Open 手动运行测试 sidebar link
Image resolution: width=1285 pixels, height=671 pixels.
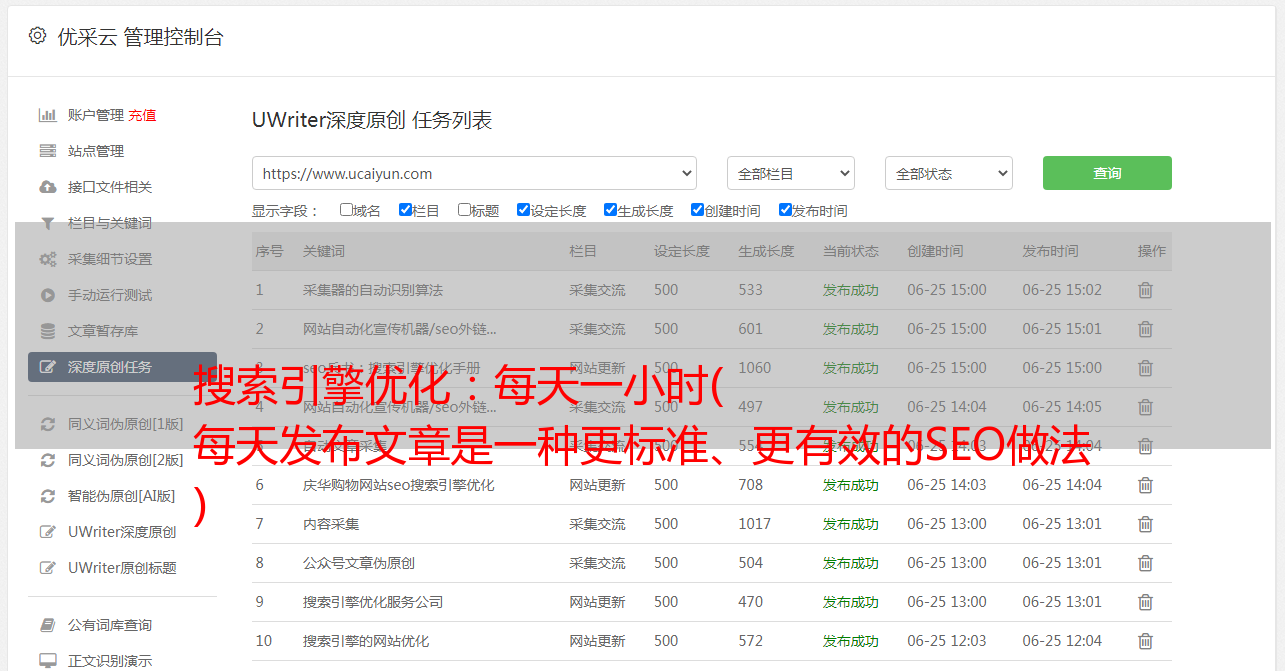click(x=110, y=295)
